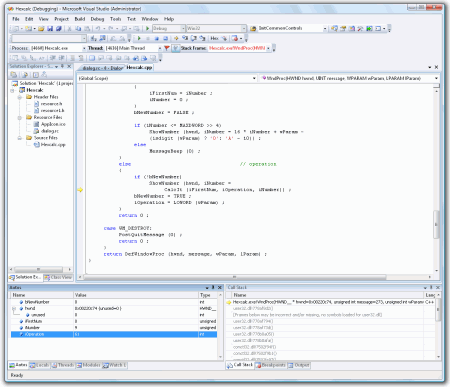Screen dimensions: 450x387
Task: Toggle the show threads in source button
Action: coord(176,48)
